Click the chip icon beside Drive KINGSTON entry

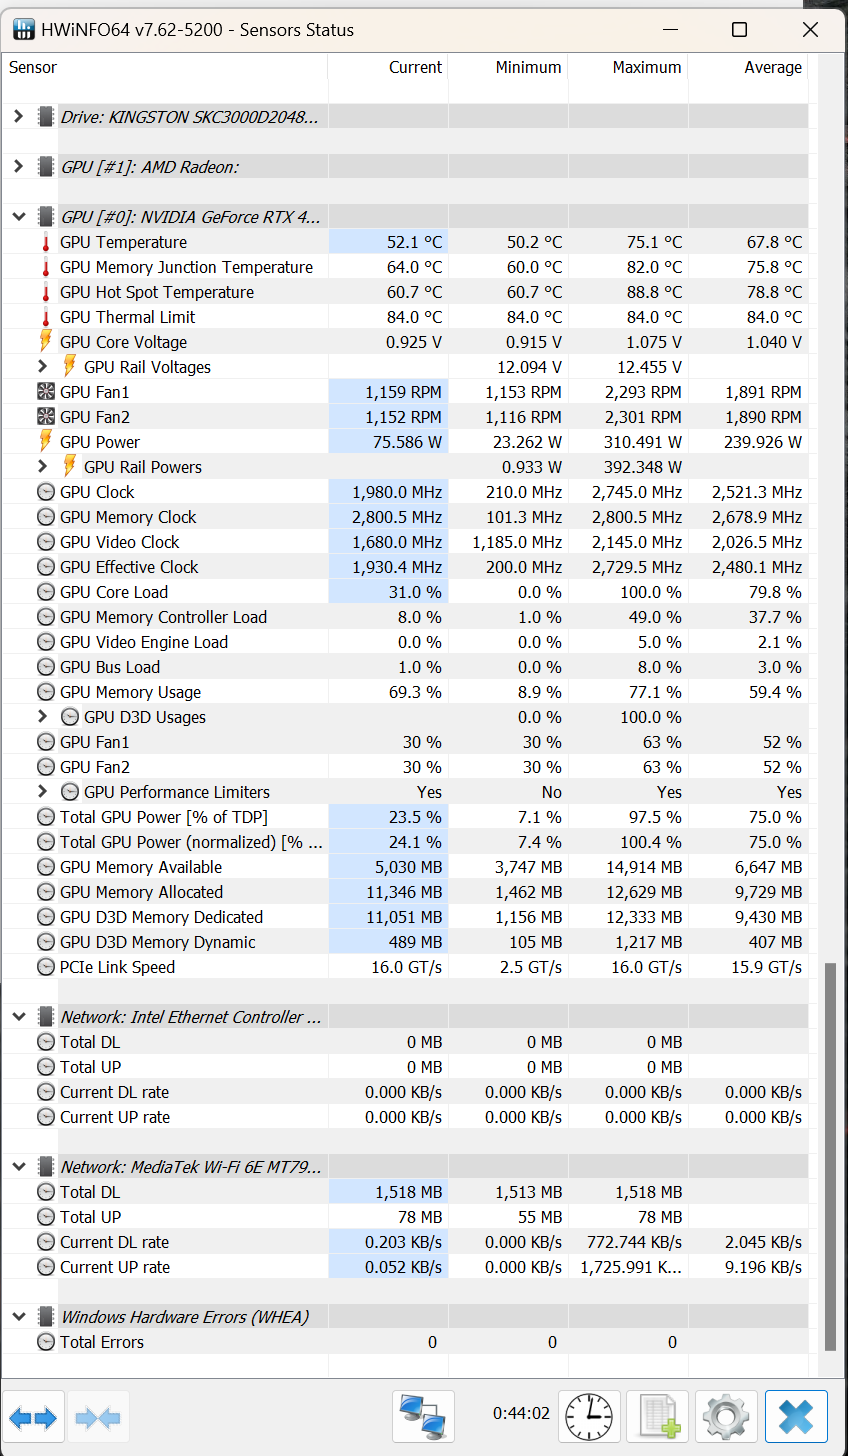tap(45, 116)
